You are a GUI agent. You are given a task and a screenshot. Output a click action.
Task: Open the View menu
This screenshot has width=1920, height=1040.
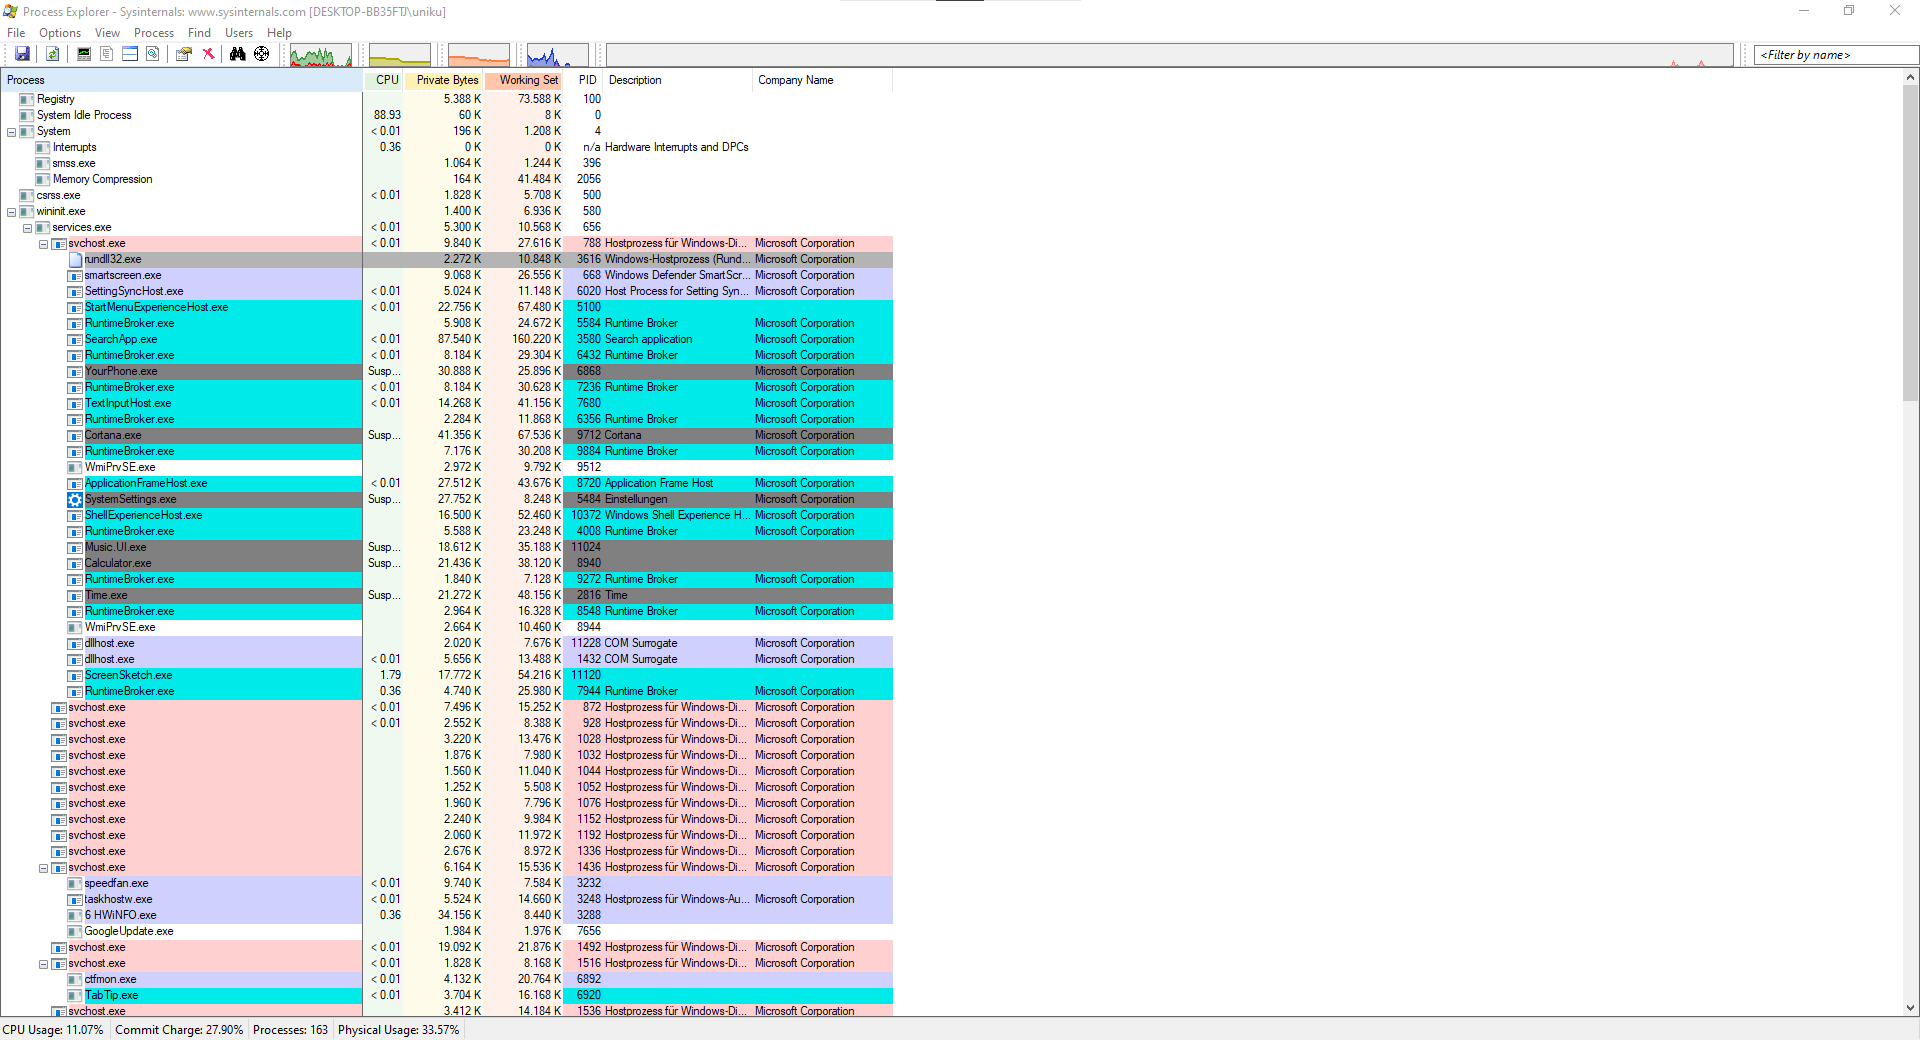tap(107, 33)
